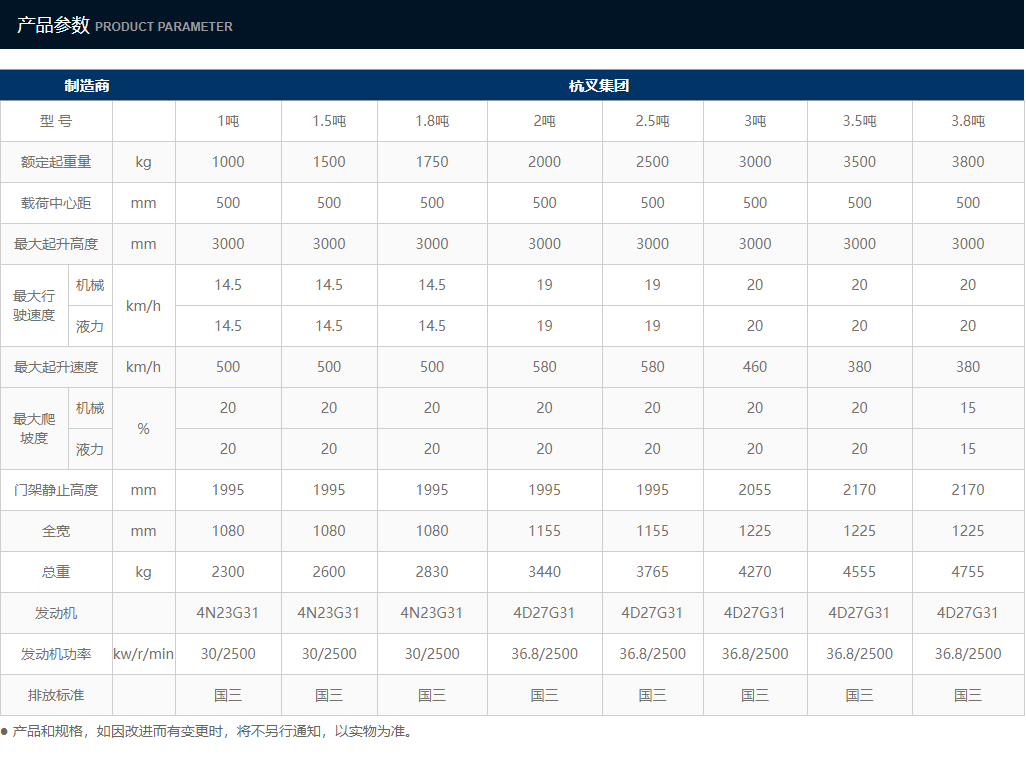This screenshot has width=1026, height=759.
Task: Click the '最大起升高度' row label
Action: coord(56,244)
